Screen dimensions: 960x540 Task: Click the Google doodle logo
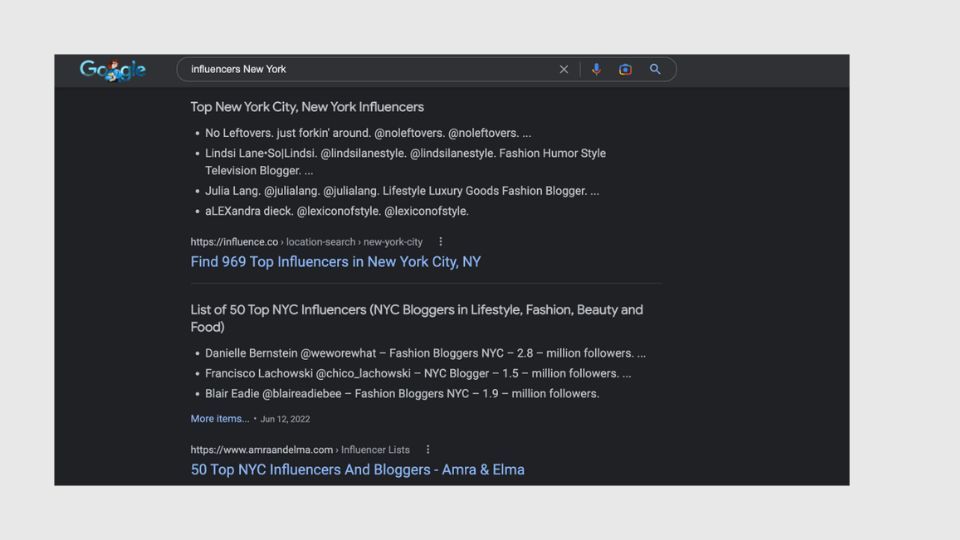pyautogui.click(x=113, y=70)
